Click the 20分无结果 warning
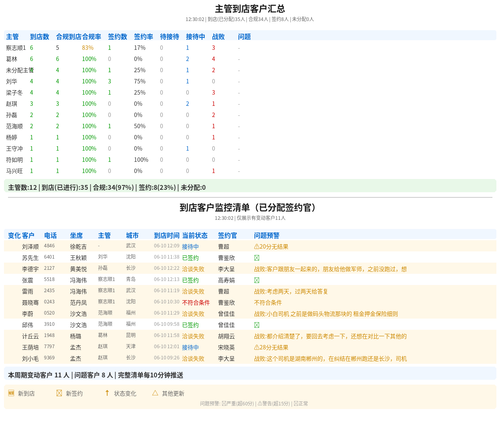The image size is (500, 426). pos(271,247)
